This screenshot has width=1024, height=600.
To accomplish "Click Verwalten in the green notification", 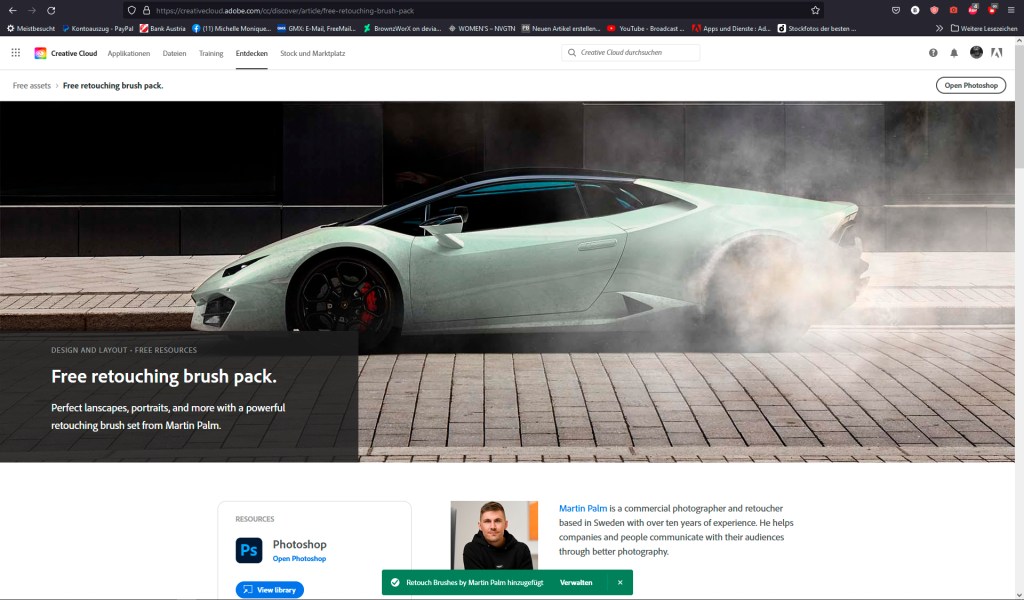I will point(576,582).
